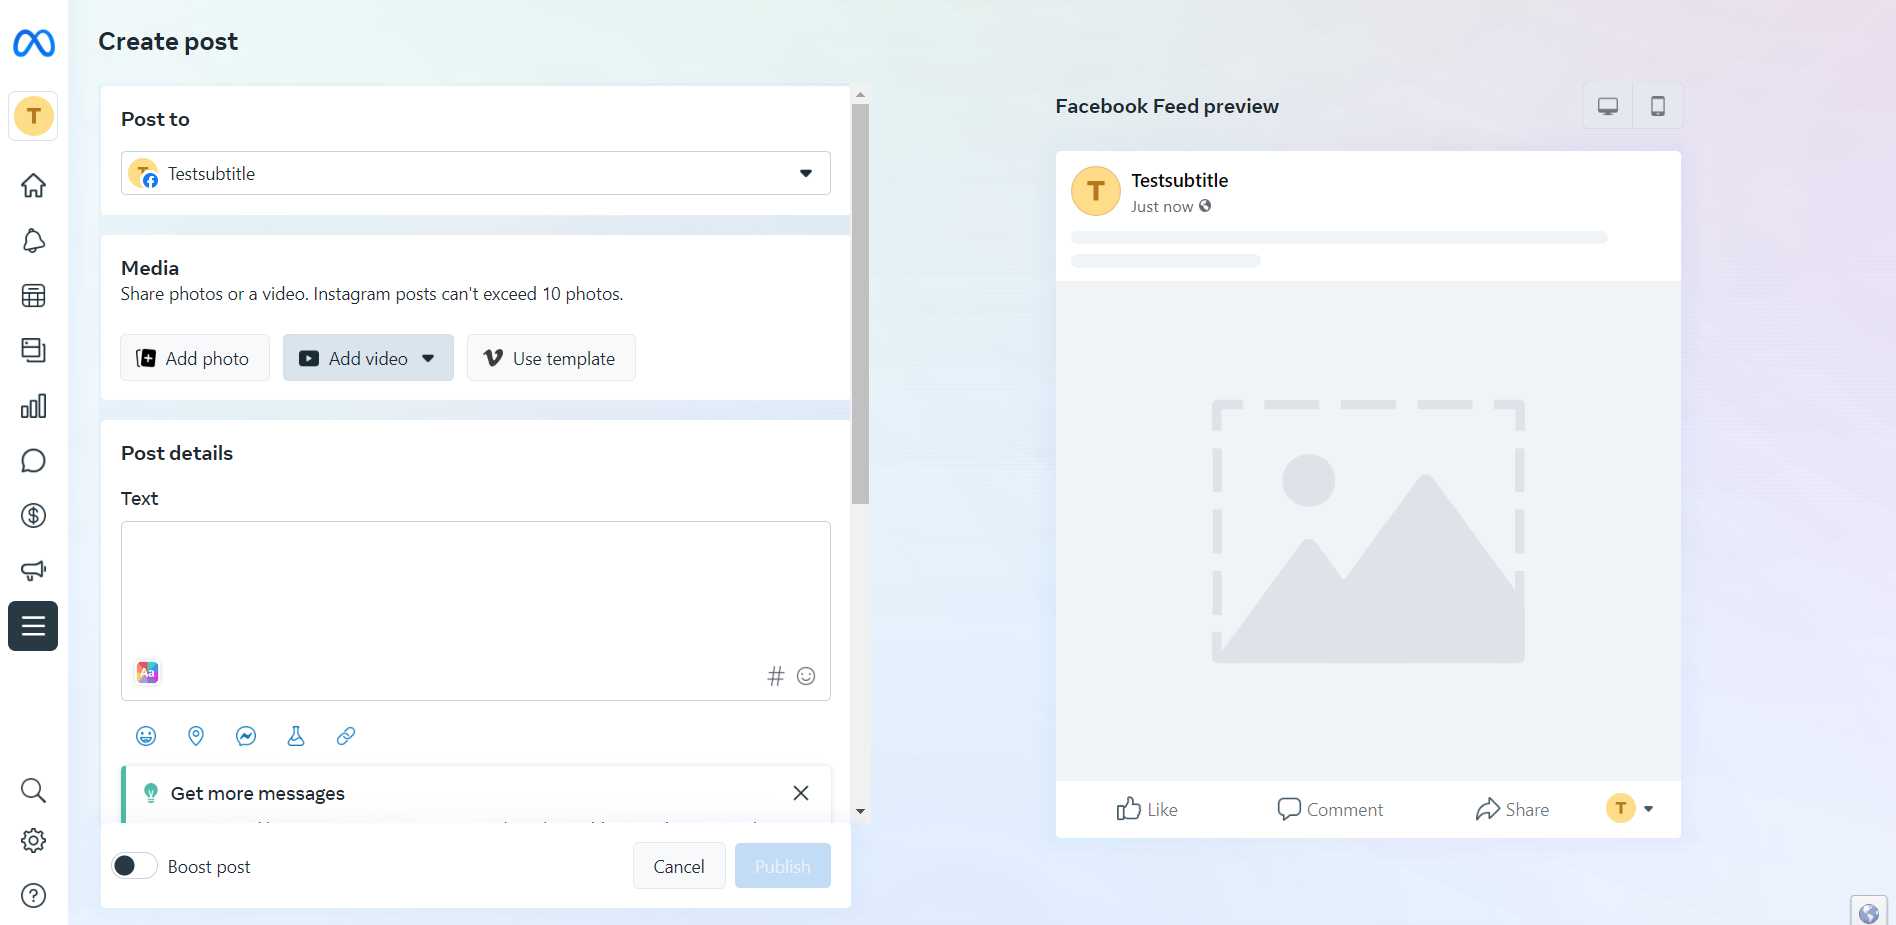Click the link attachment icon
The width and height of the screenshot is (1896, 925).
click(346, 736)
